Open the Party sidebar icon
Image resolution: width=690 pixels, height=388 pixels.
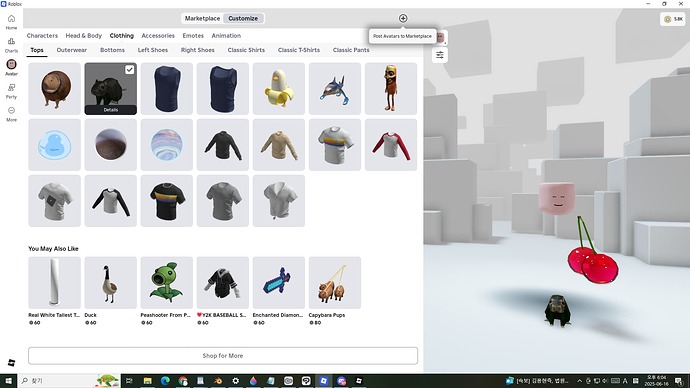click(x=11, y=91)
